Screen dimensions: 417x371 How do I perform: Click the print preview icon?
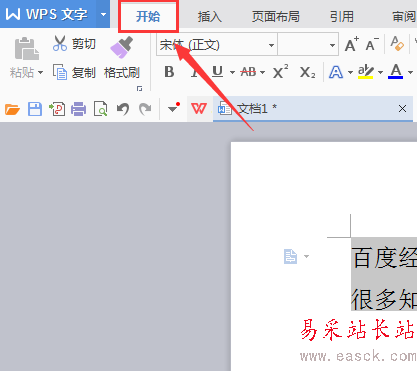tap(100, 109)
